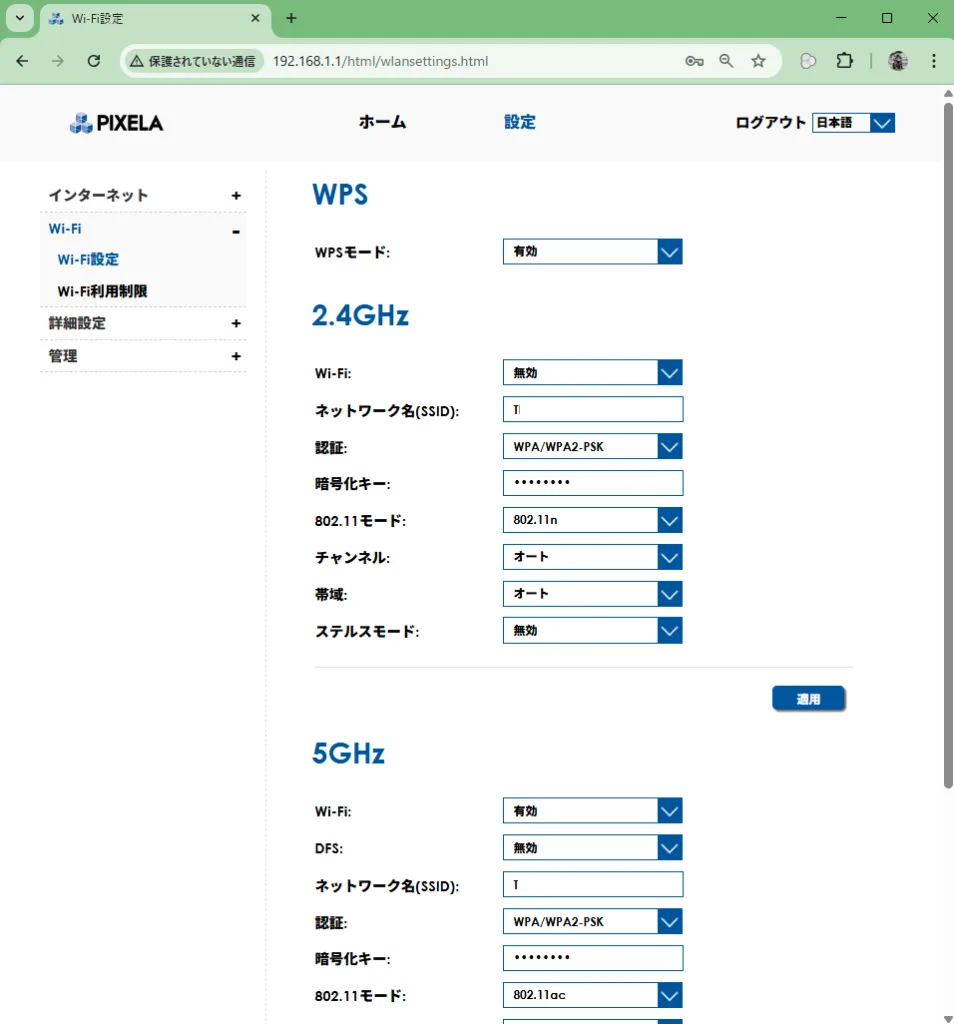Click the address bar URL text

[x=380, y=61]
